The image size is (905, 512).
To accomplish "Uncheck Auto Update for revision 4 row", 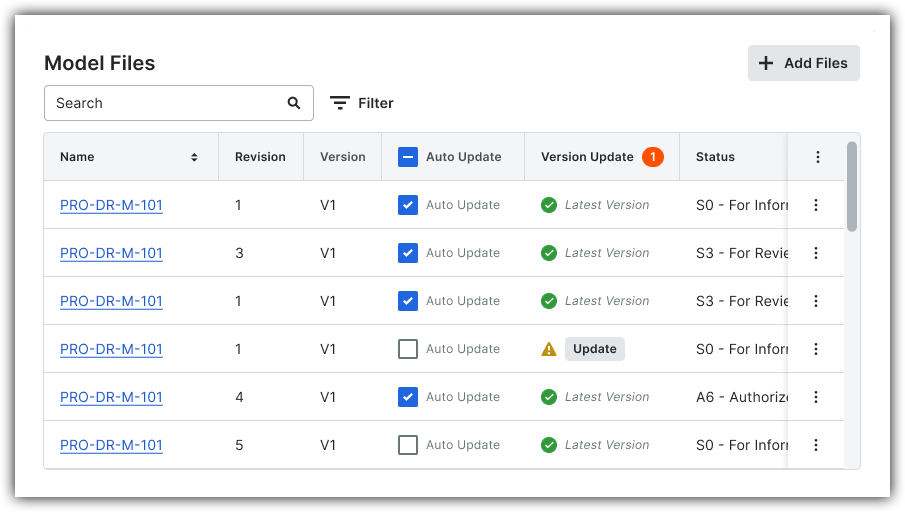I will tap(408, 397).
